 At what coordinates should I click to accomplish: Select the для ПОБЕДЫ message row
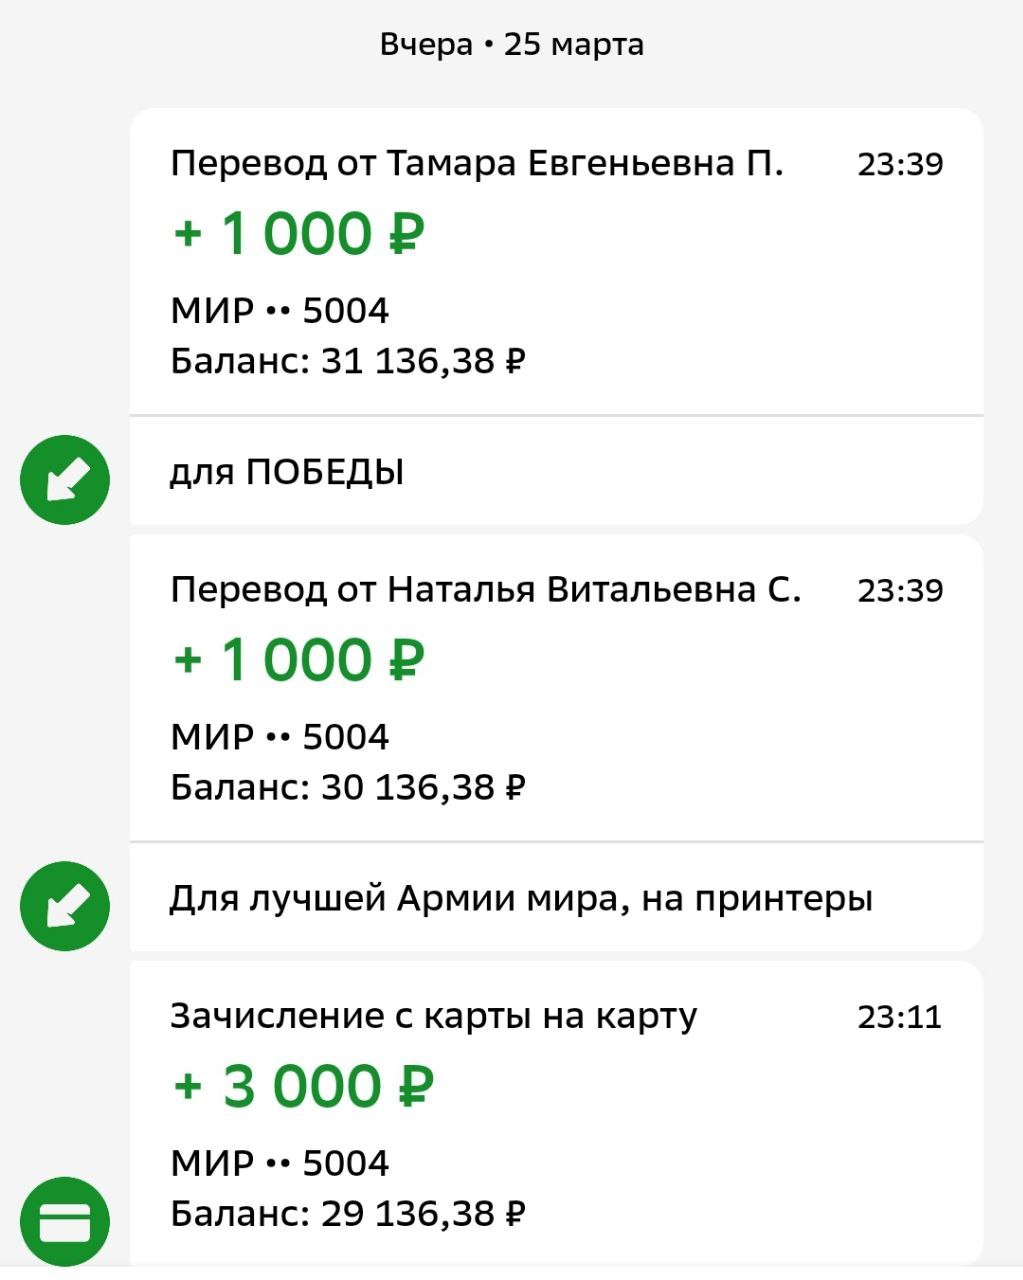(x=556, y=471)
